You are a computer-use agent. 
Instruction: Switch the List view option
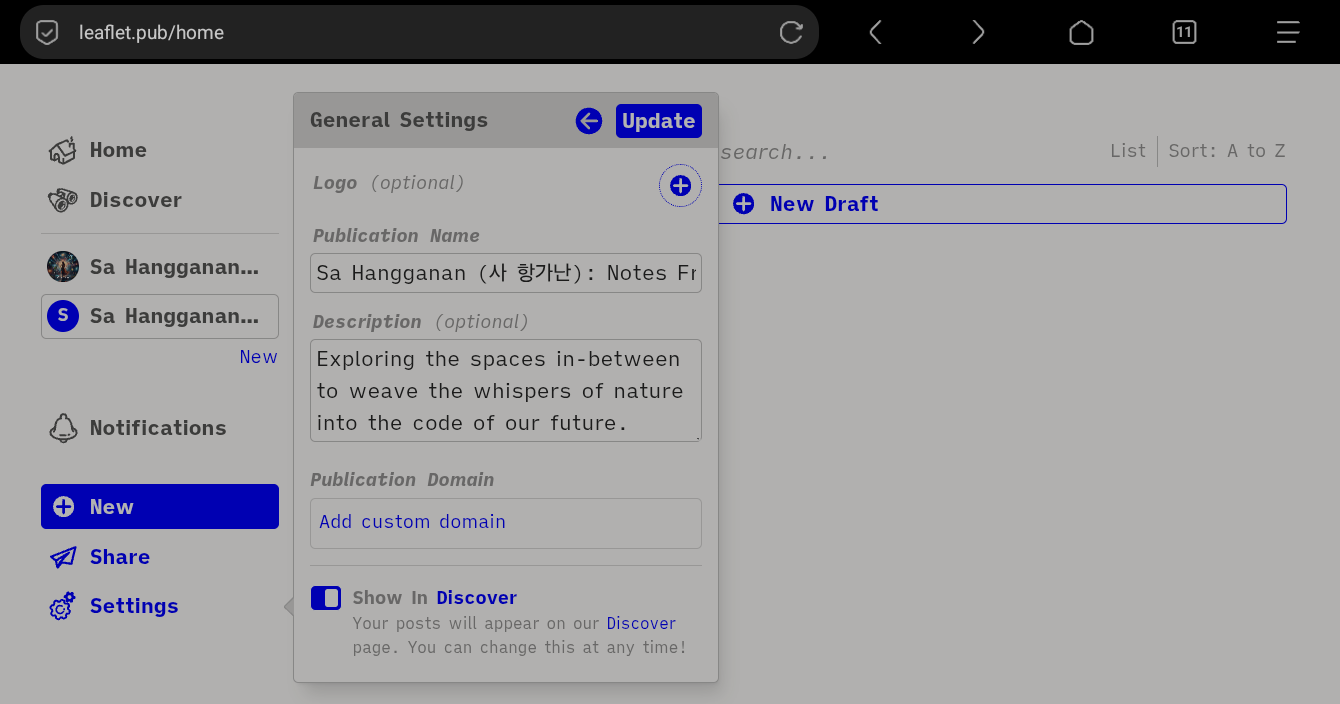[1127, 151]
